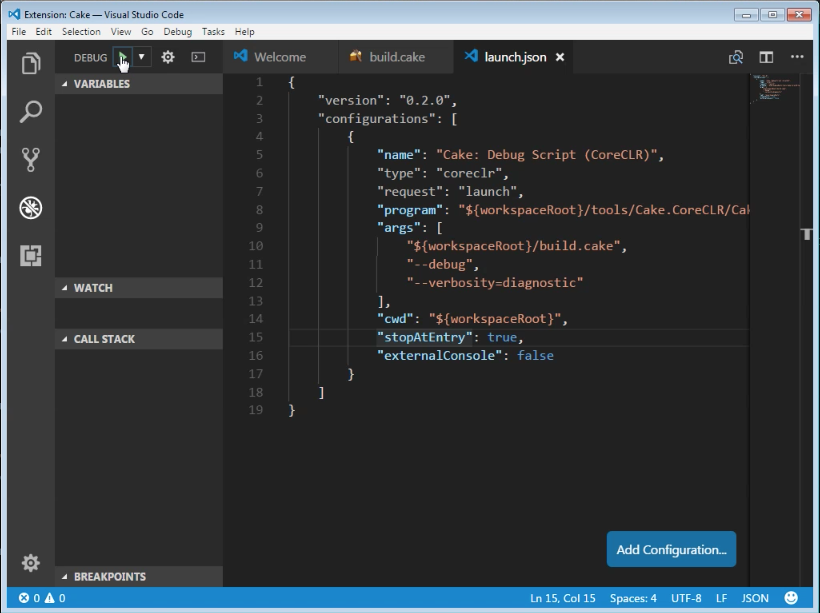Open launch.json via debug gear icon
Image resolution: width=820 pixels, height=613 pixels.
(x=168, y=57)
